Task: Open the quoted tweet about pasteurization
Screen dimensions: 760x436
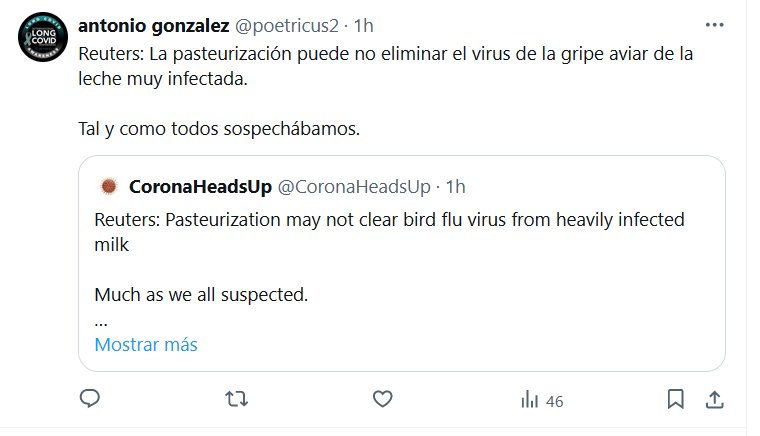Action: [x=390, y=230]
